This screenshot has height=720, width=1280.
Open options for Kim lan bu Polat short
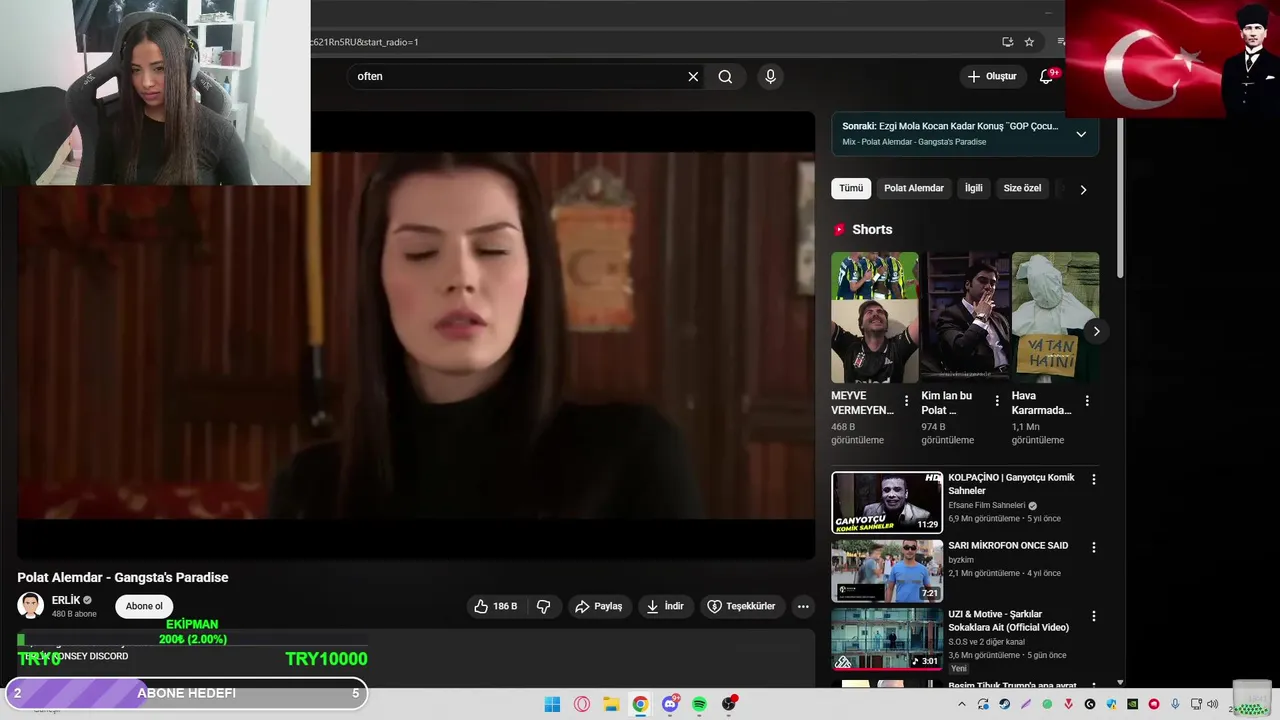point(997,401)
